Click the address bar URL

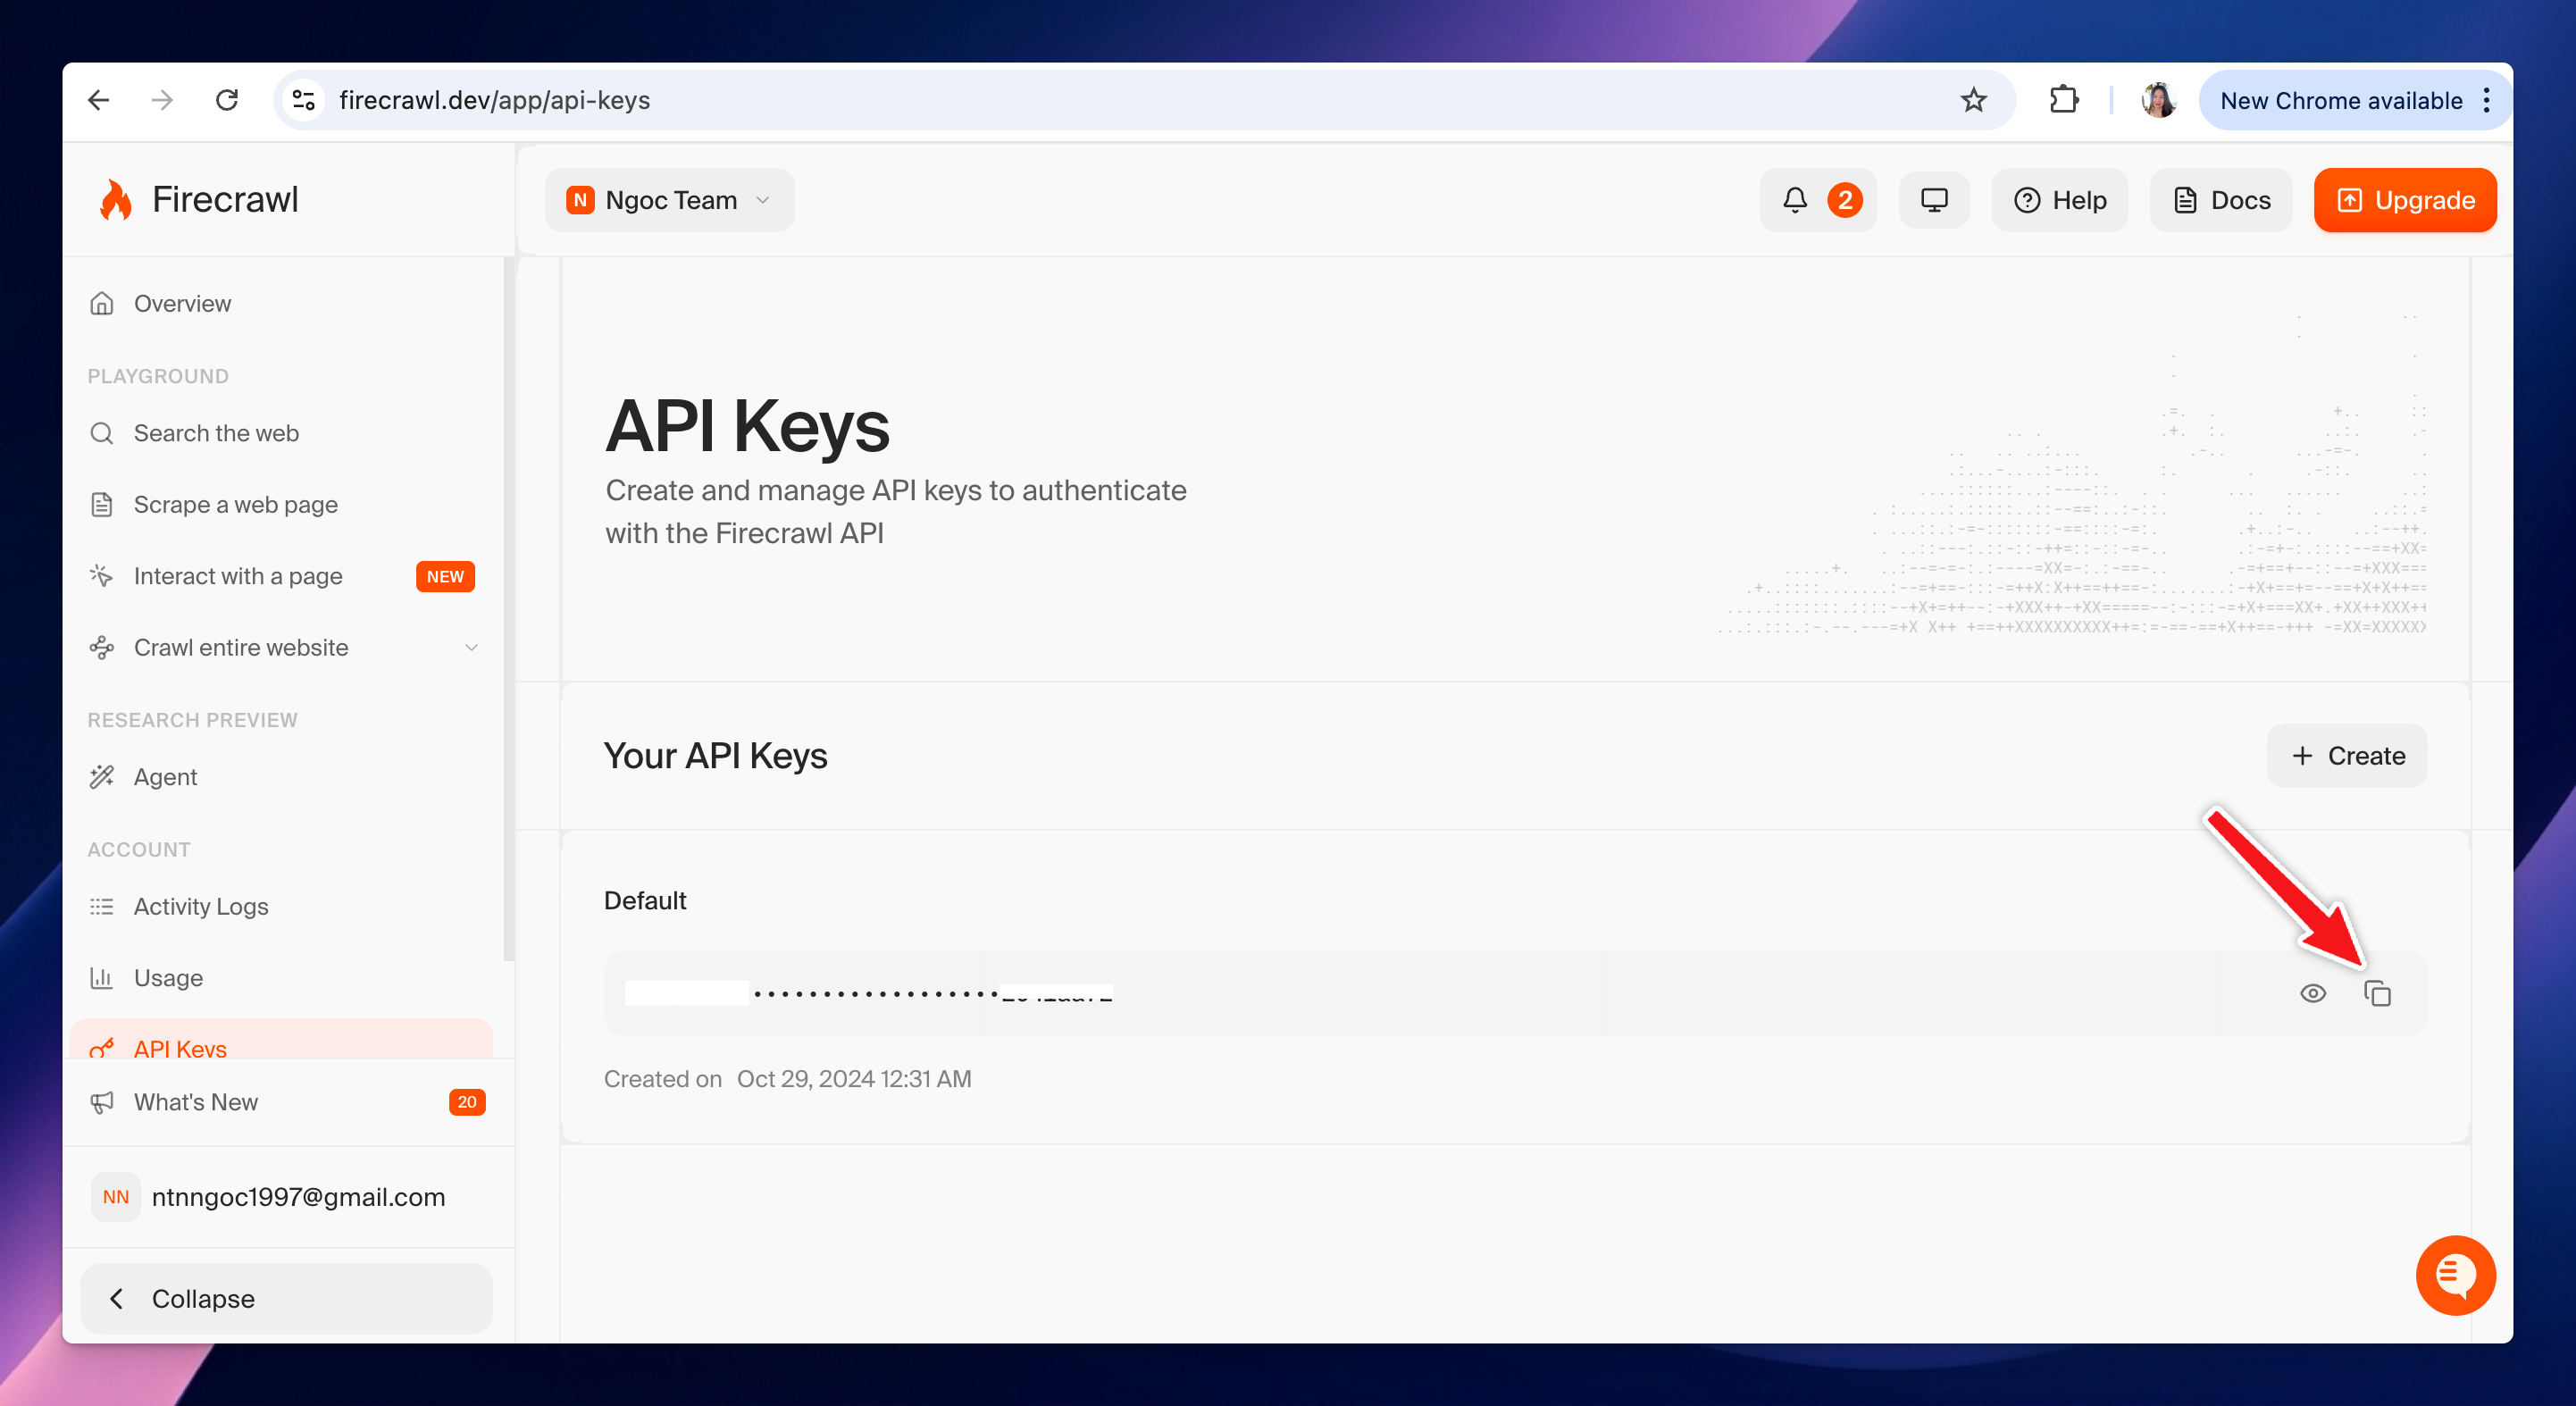[x=495, y=100]
